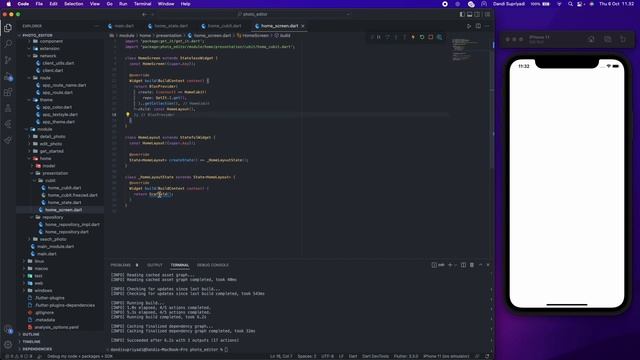Open the Search view in activity bar

pos(8,44)
